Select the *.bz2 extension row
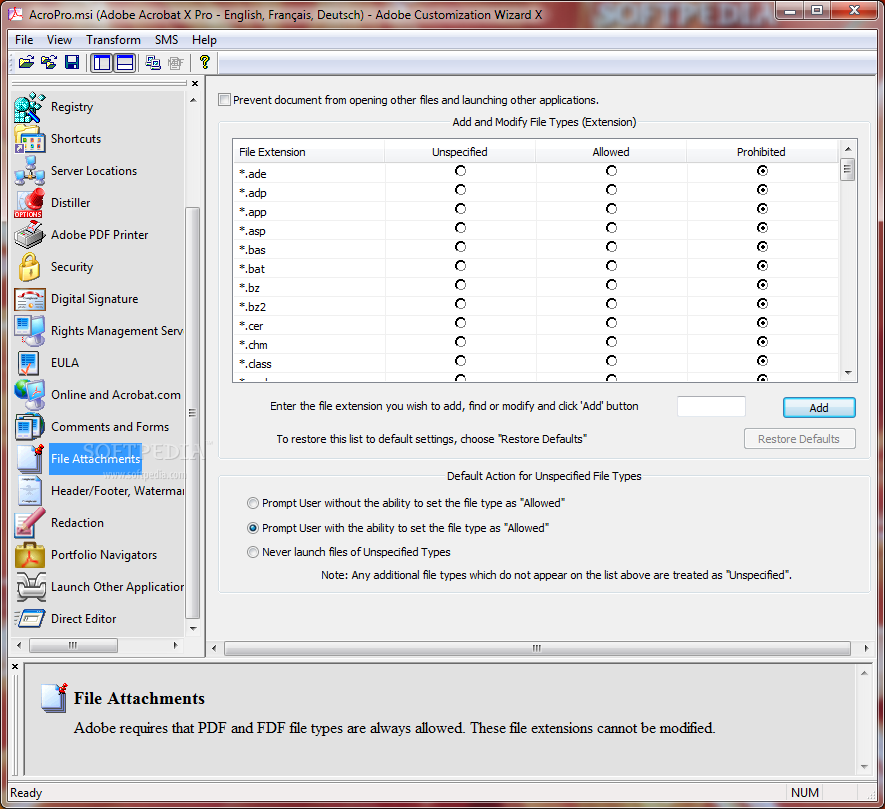The image size is (885, 809). pyautogui.click(x=535, y=307)
